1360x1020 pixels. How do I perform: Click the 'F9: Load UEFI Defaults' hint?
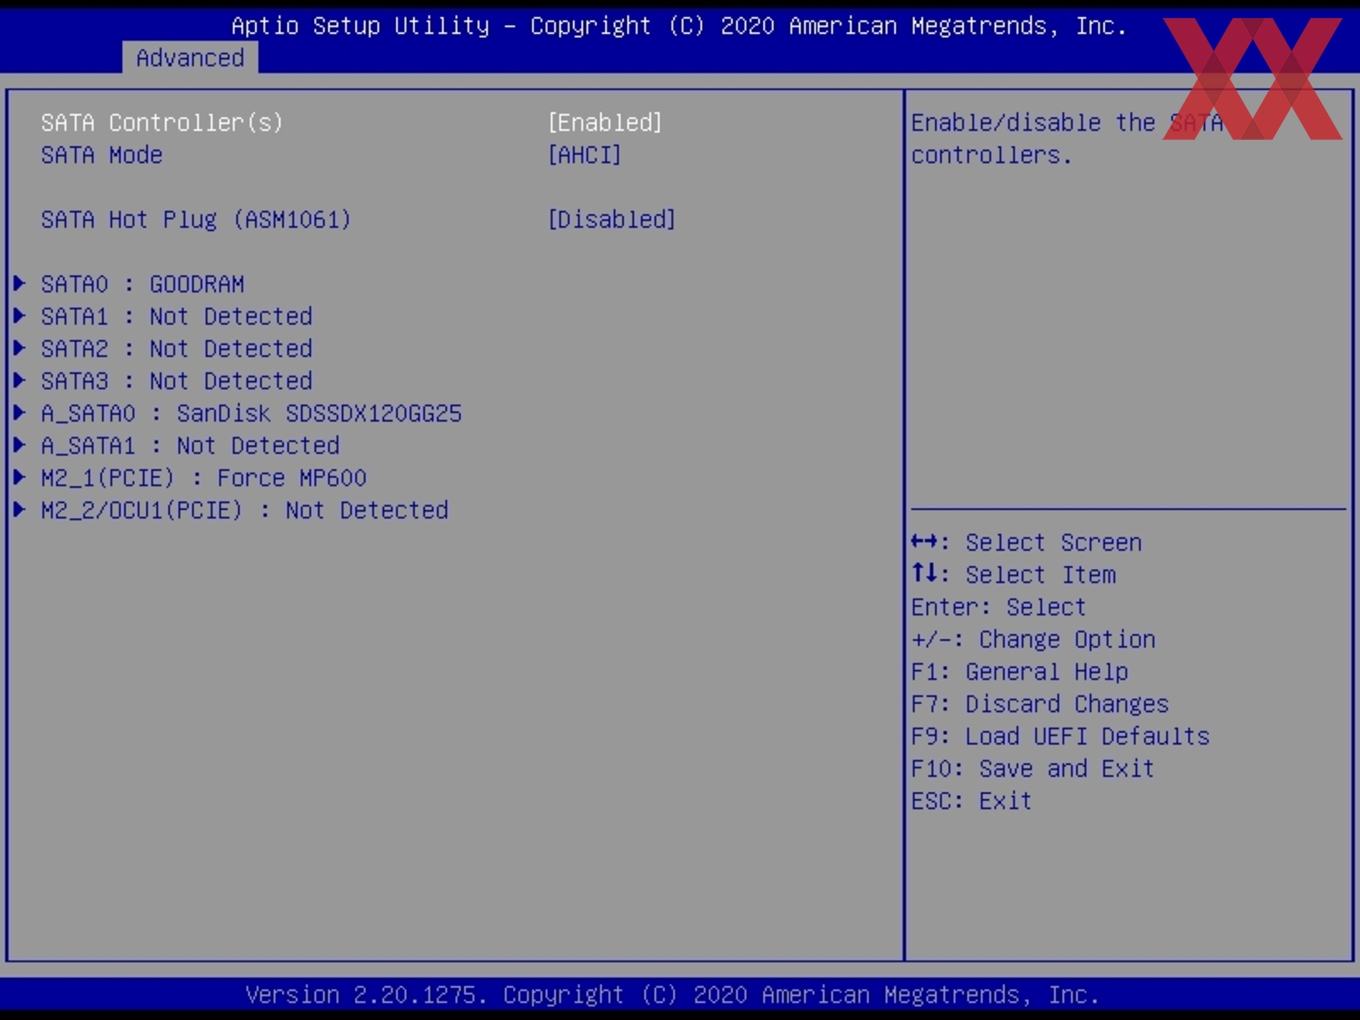pyautogui.click(x=1060, y=736)
